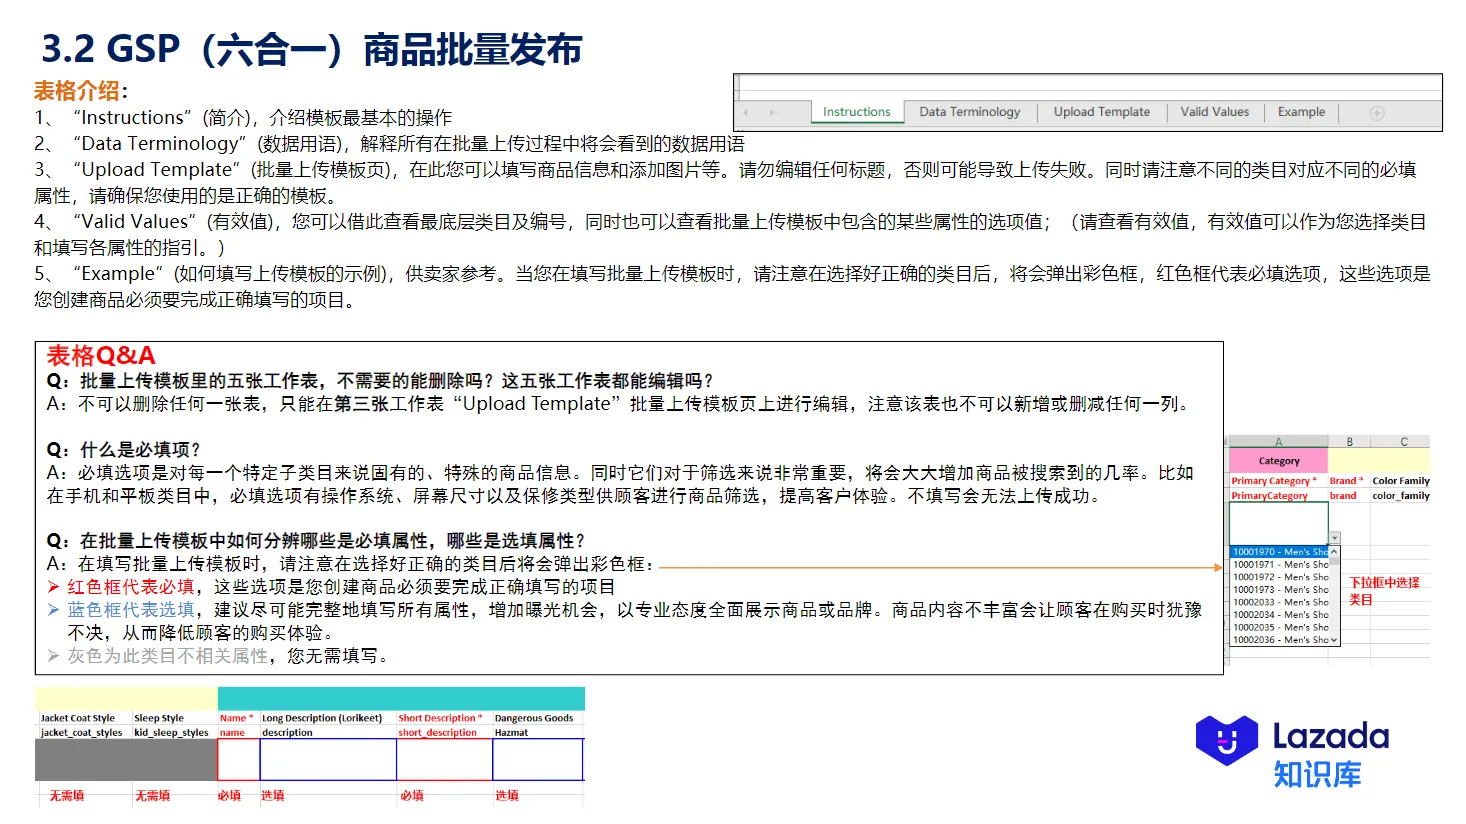Viewport: 1466px width, 824px height.
Task: Click the empty Name input cell
Action: click(x=240, y=760)
